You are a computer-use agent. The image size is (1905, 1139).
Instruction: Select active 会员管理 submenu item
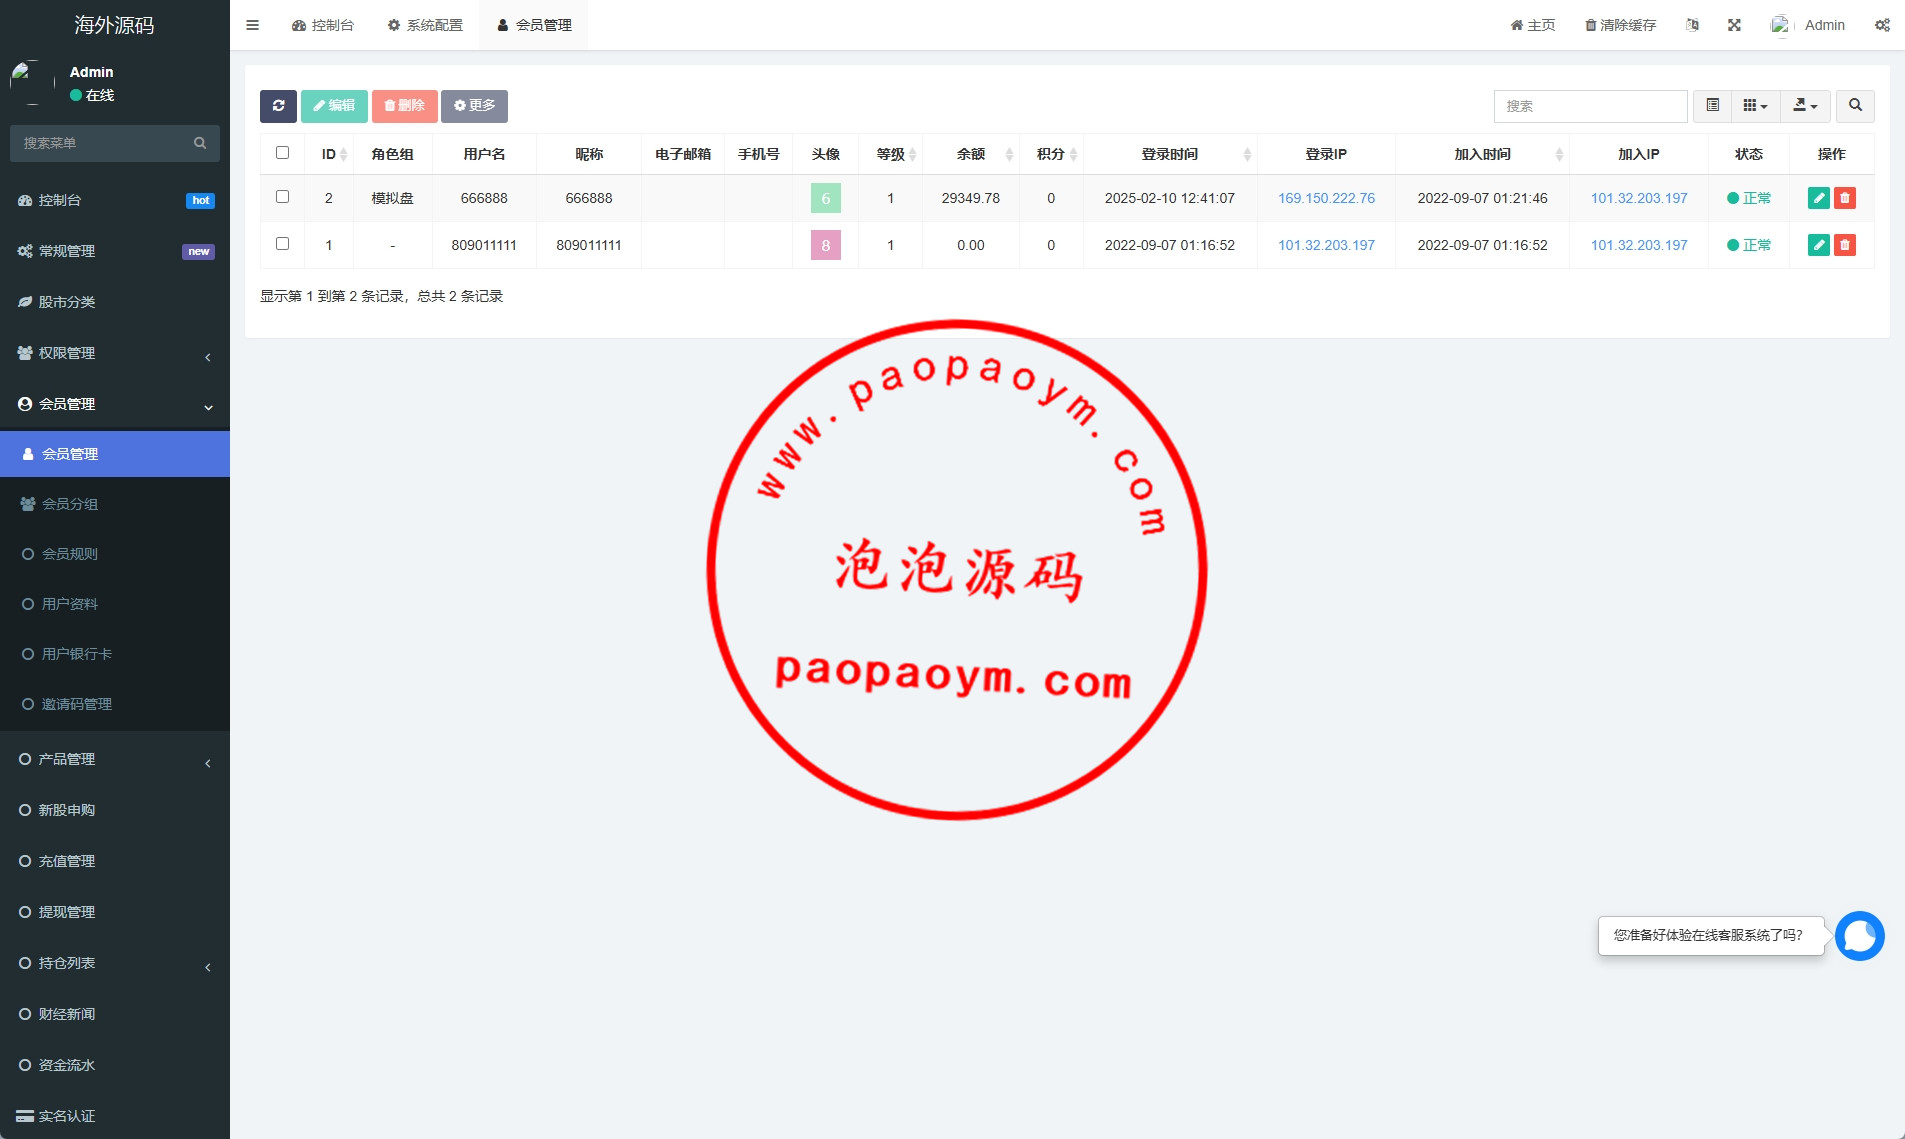click(x=115, y=454)
